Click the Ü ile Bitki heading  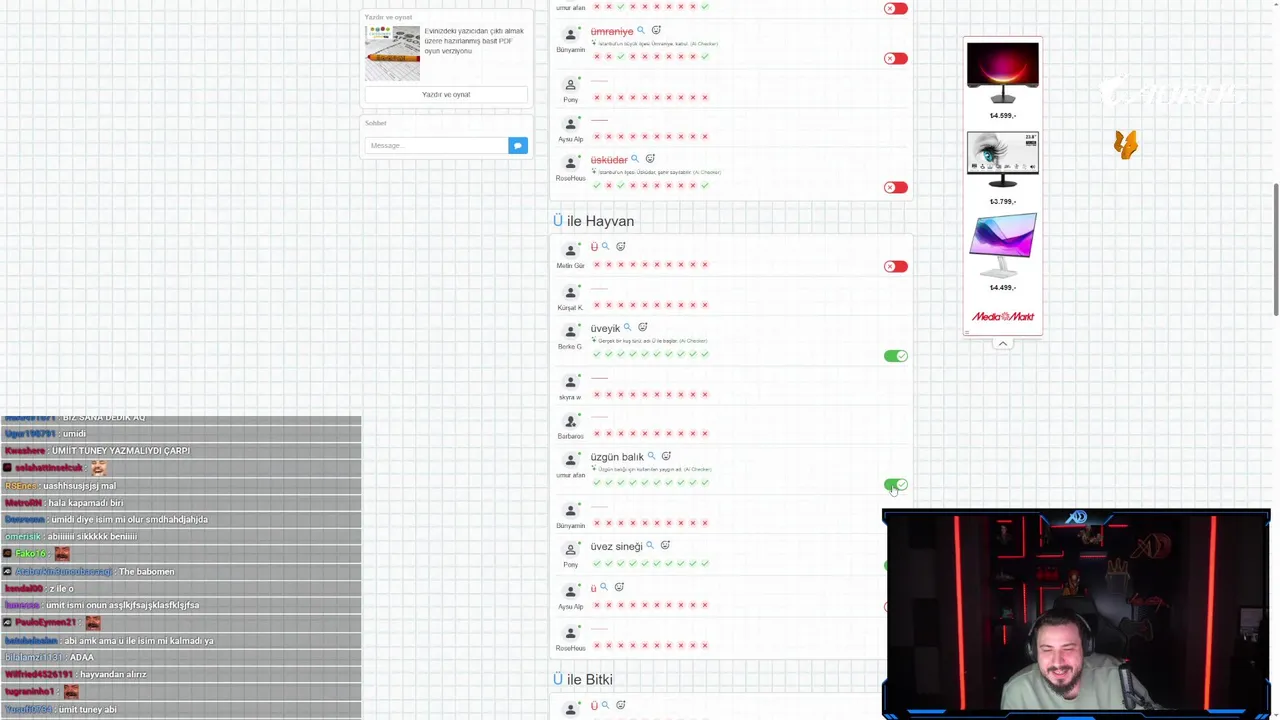tap(582, 679)
